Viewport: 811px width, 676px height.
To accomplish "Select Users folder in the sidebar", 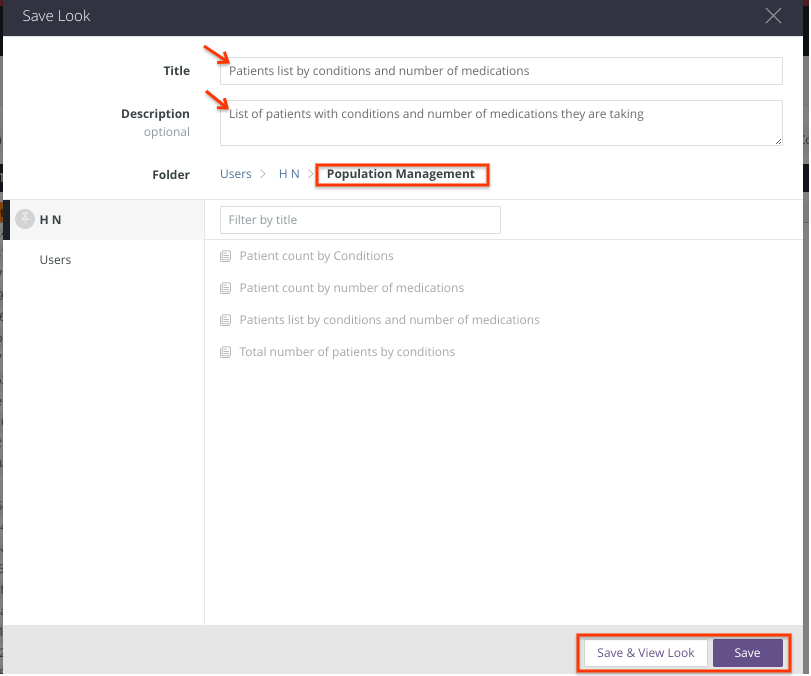I will tap(55, 260).
